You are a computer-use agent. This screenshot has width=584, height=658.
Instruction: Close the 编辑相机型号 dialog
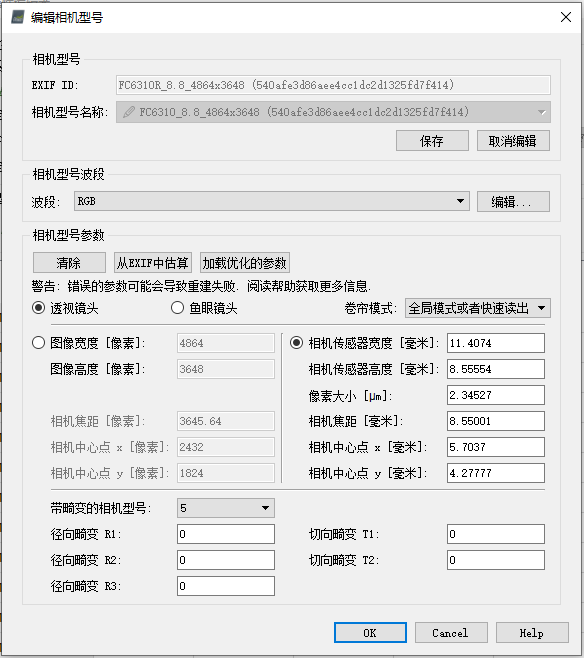point(566,17)
